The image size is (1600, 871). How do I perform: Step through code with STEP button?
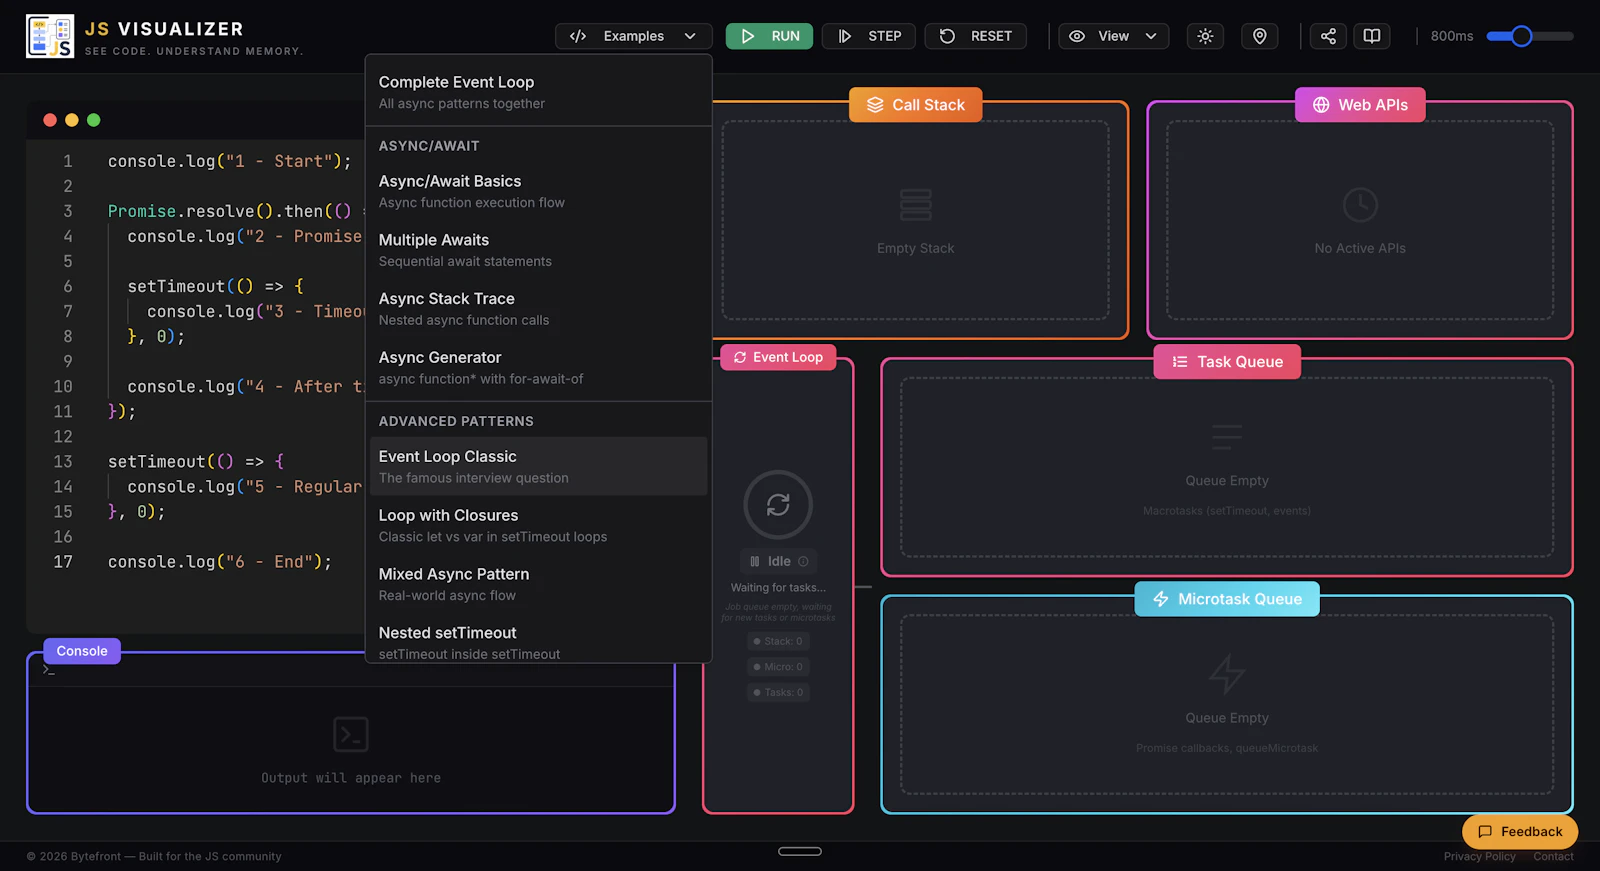[x=869, y=36]
